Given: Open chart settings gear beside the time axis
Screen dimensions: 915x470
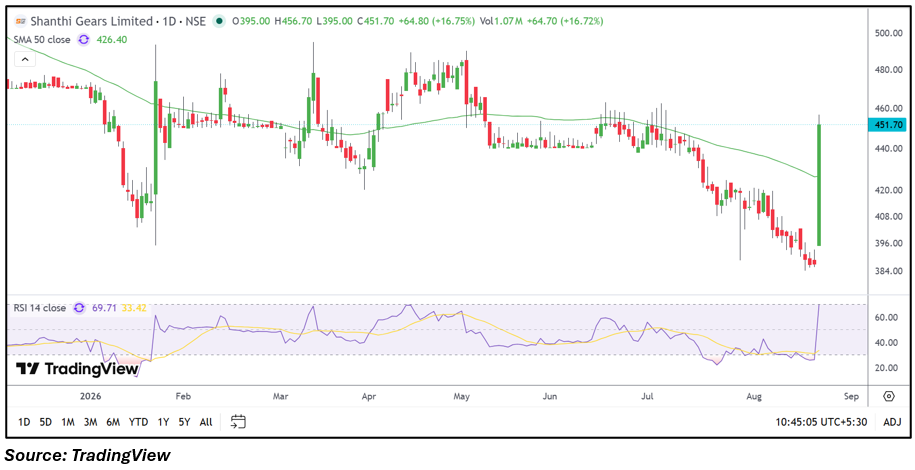Looking at the screenshot, I should tap(889, 396).
